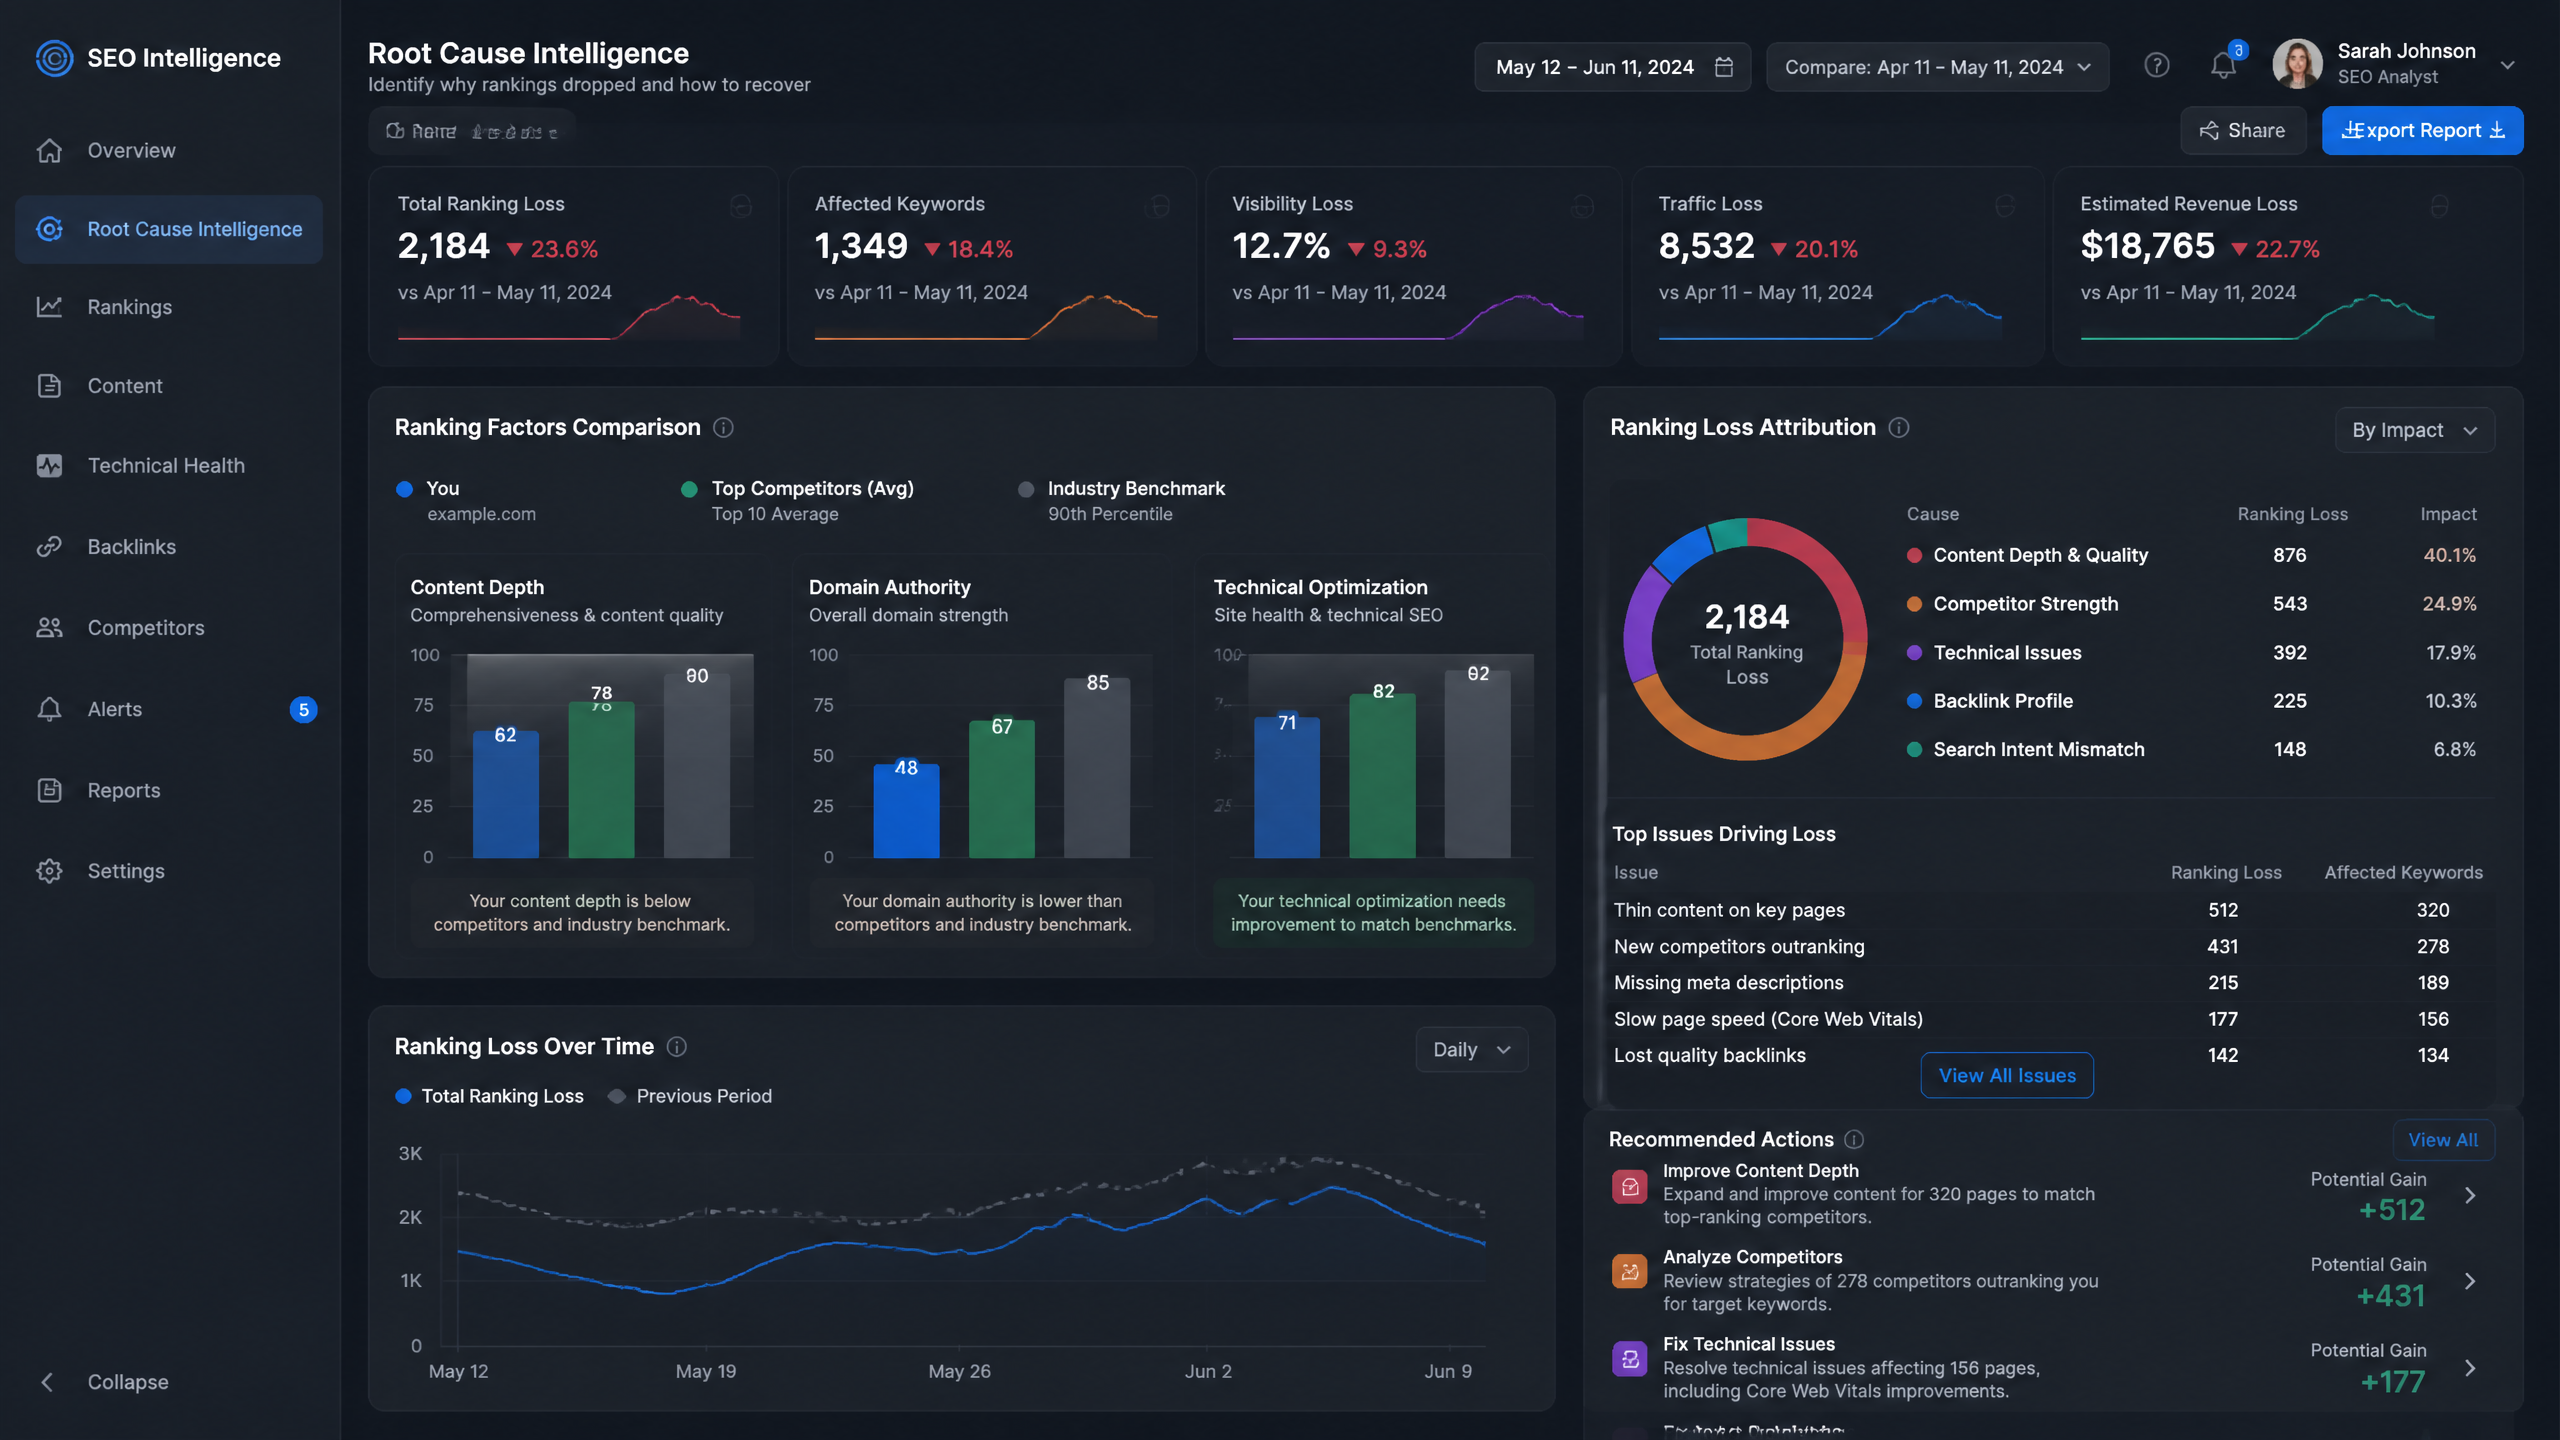Click the Analyze Competitors action icon
Image resolution: width=2560 pixels, height=1440 pixels.
pos(1630,1272)
